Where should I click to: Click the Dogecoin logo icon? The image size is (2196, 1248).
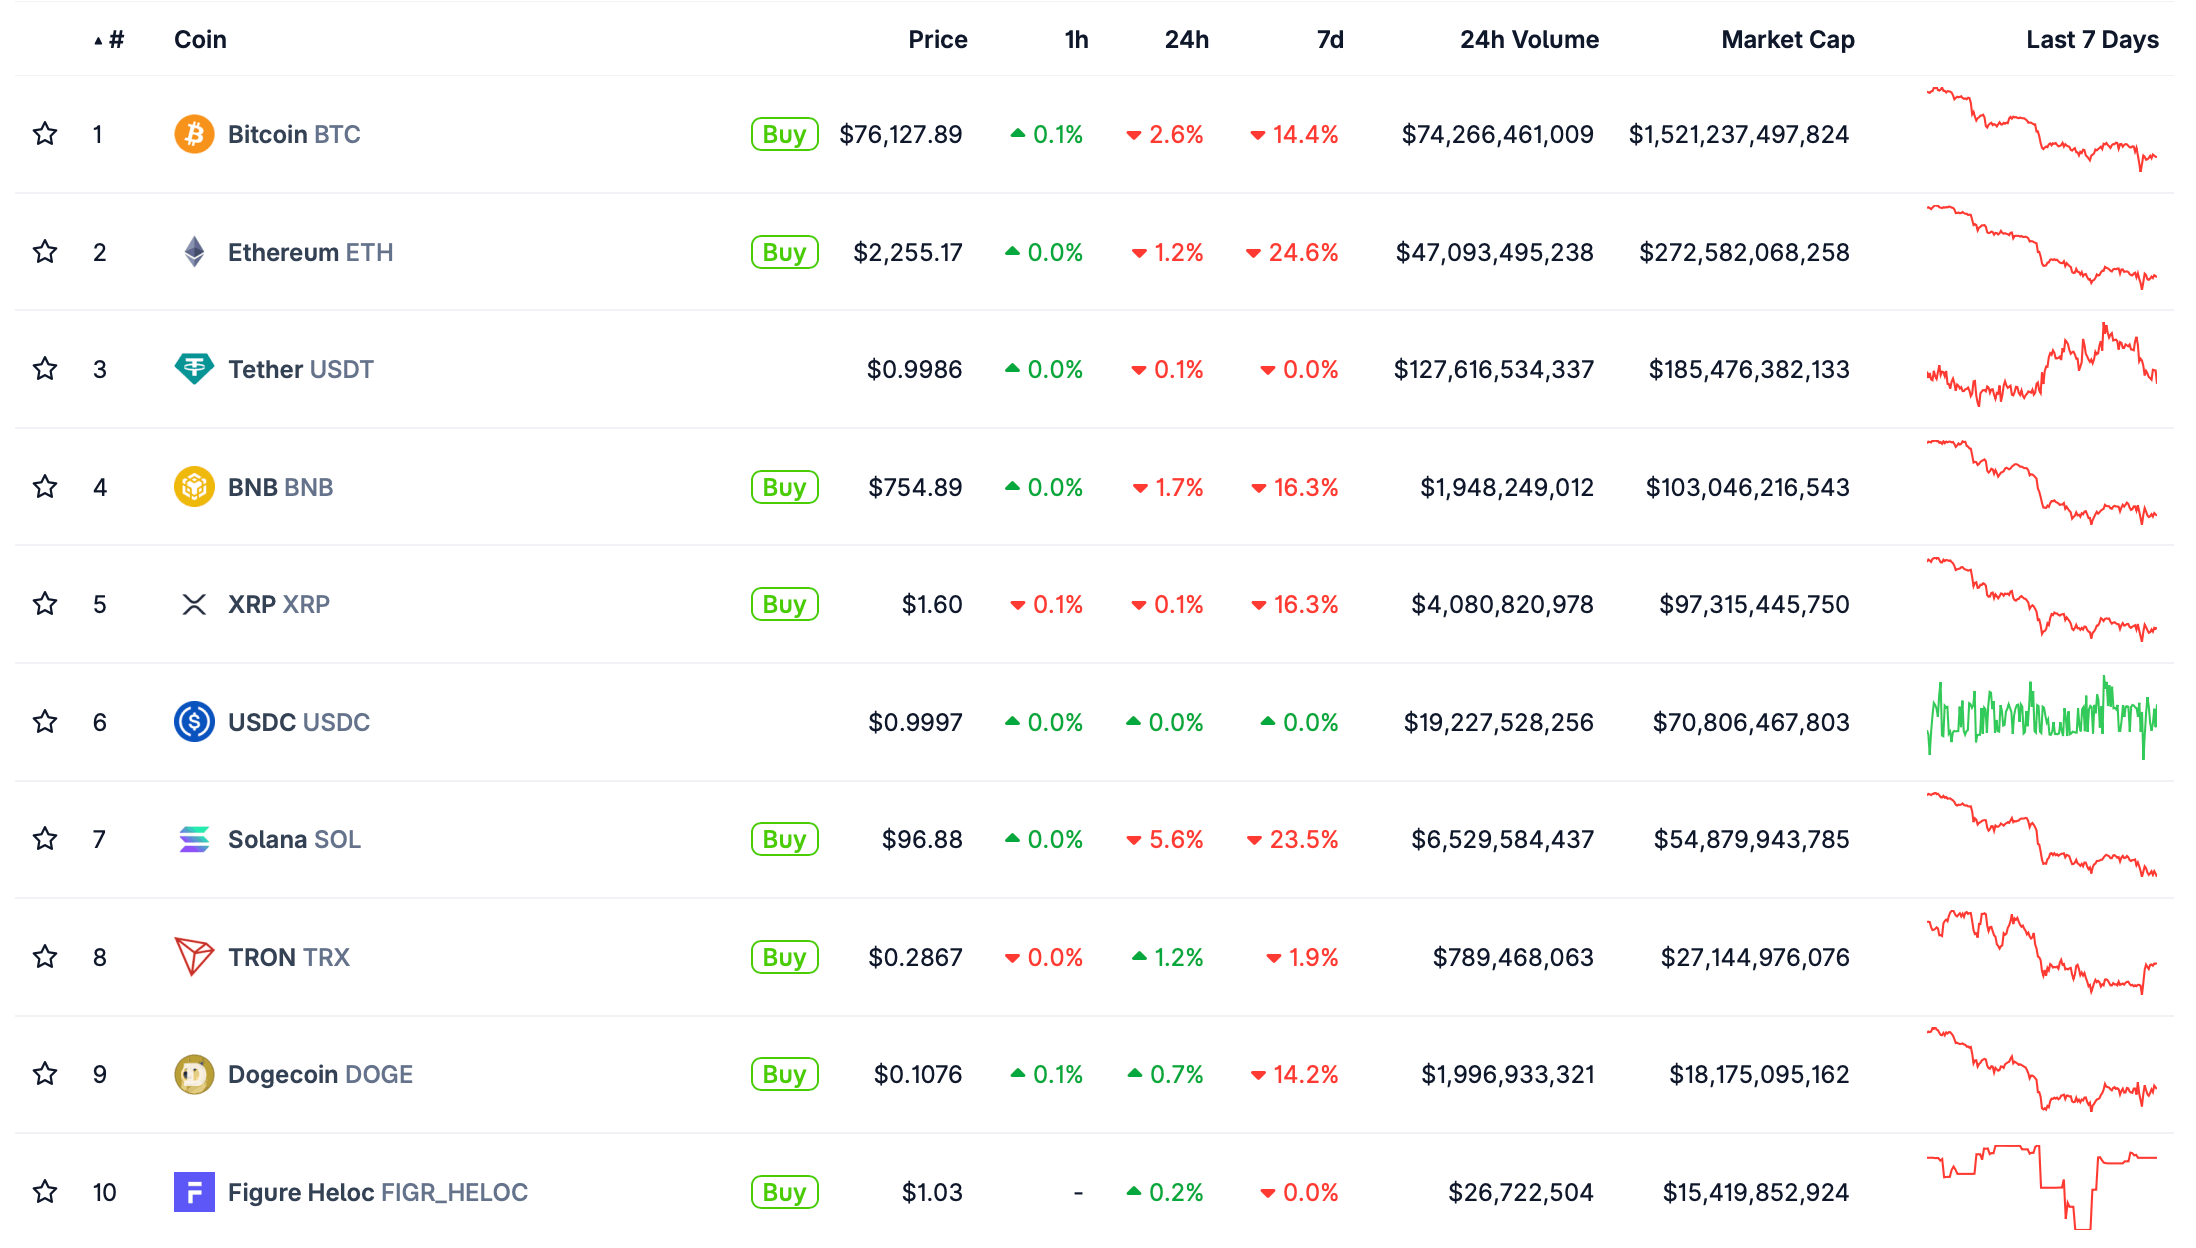[x=194, y=1074]
